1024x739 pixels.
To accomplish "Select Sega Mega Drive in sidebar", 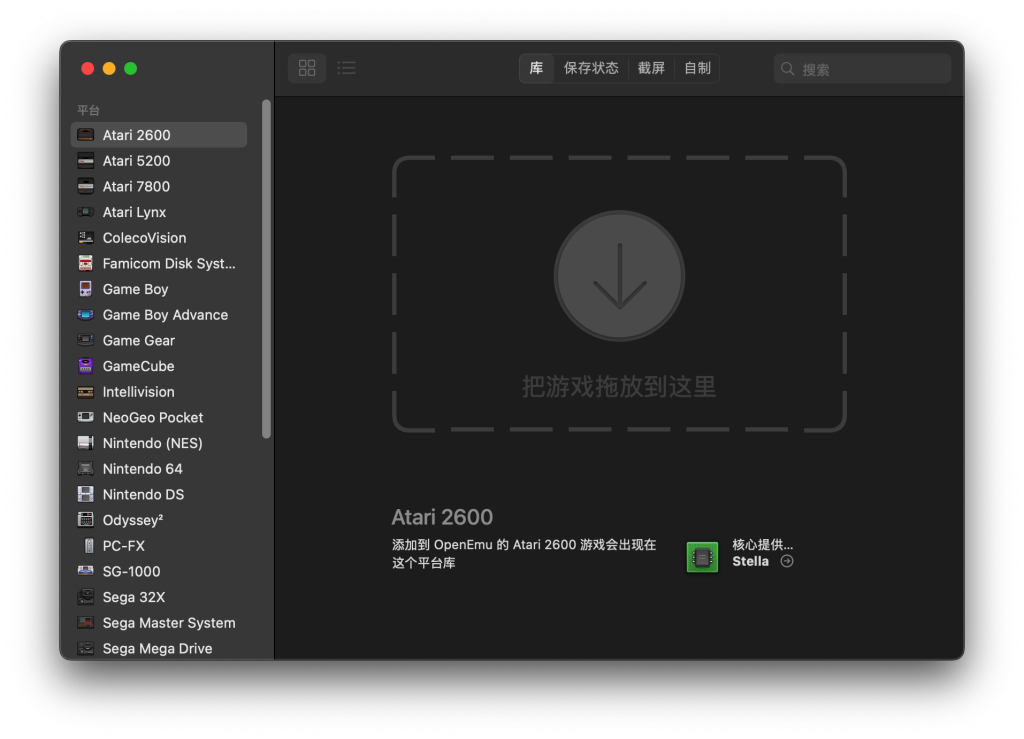I will pos(159,648).
